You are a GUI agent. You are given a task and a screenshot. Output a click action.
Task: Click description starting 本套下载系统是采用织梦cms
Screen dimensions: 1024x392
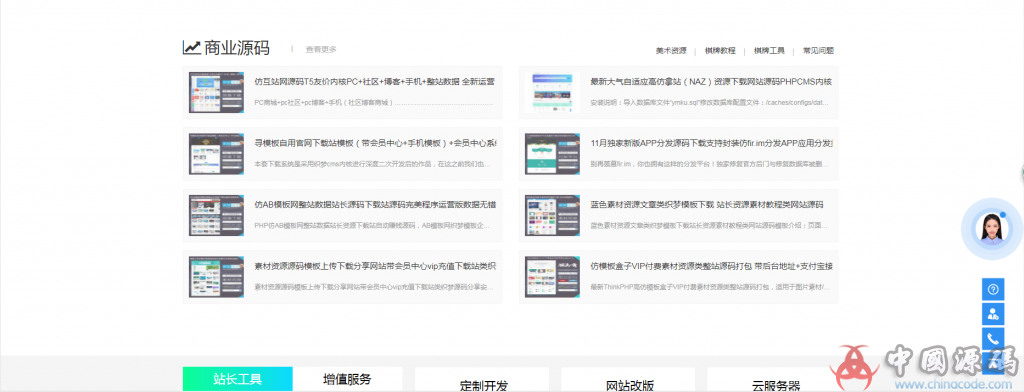click(x=372, y=164)
